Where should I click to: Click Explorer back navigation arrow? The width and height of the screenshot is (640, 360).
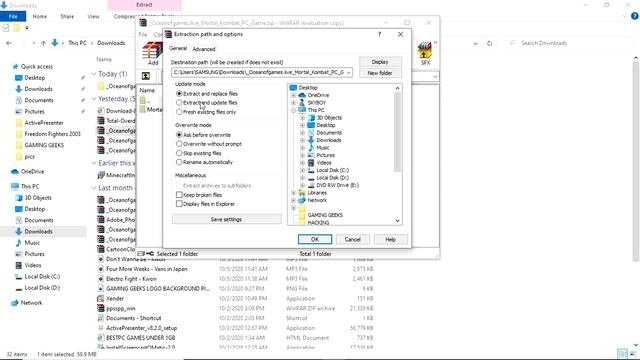pyautogui.click(x=9, y=43)
